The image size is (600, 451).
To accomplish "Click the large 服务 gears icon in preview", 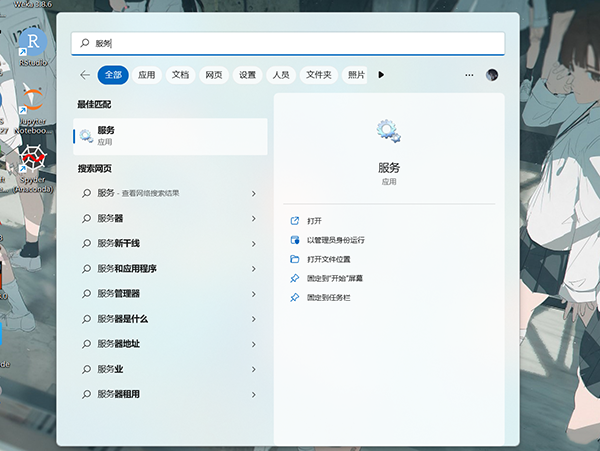I will pyautogui.click(x=388, y=131).
